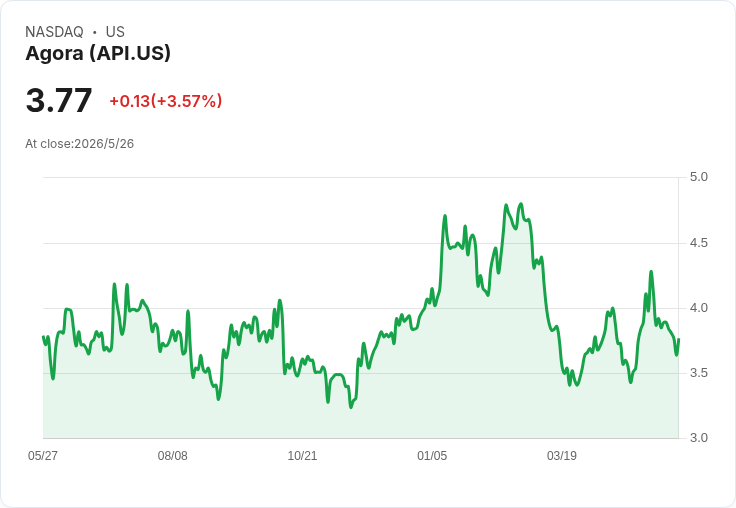Click the 08/08 x-axis date label
Screen dimensions: 736x508
(x=172, y=455)
